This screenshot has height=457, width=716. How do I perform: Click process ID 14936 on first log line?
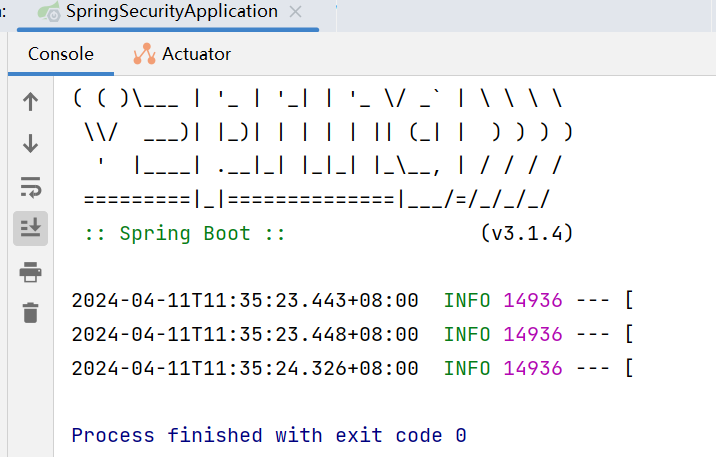(x=532, y=300)
